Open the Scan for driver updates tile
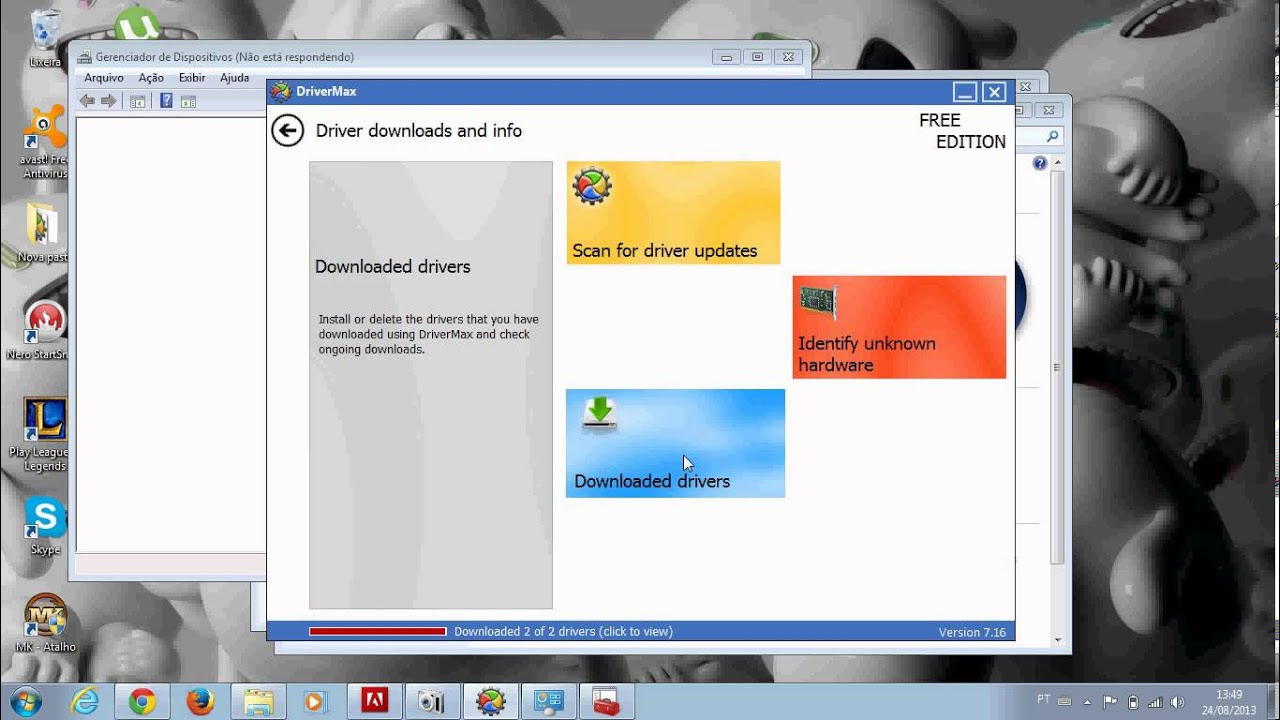 tap(673, 212)
